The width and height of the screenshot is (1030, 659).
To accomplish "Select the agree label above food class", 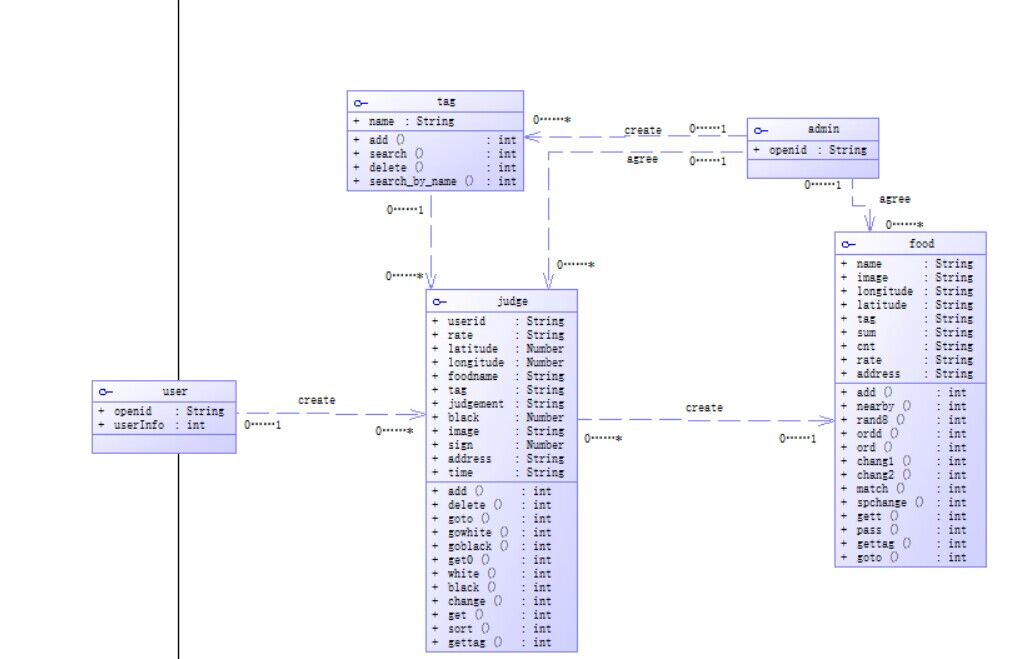I will click(895, 199).
